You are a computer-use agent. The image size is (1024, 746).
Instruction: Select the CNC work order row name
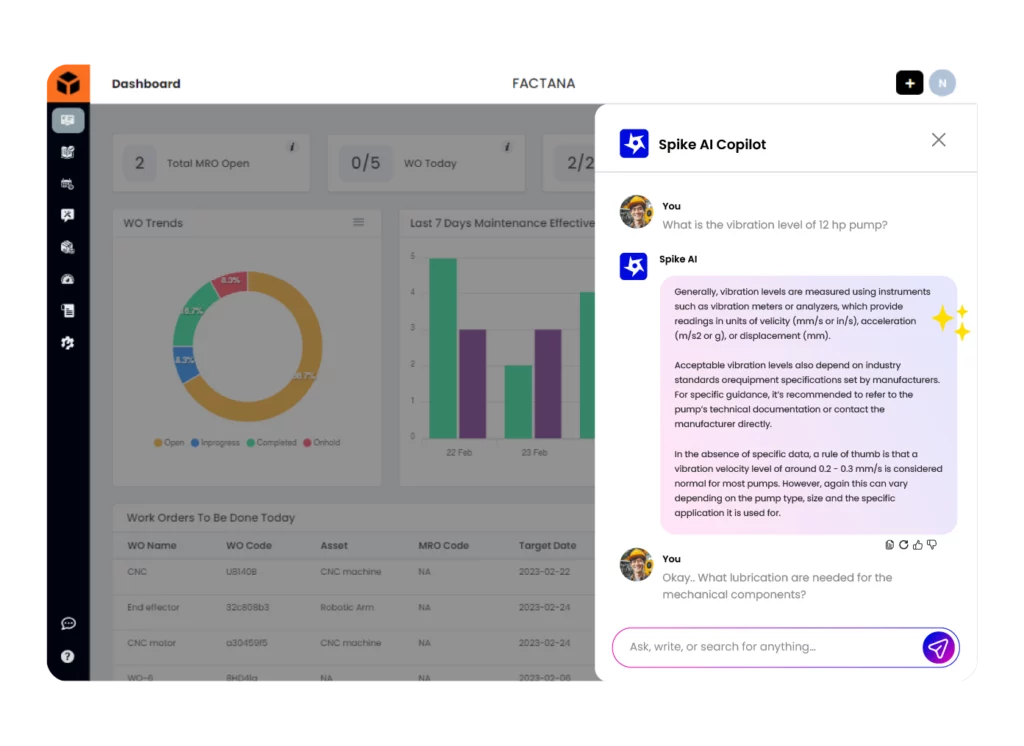137,572
